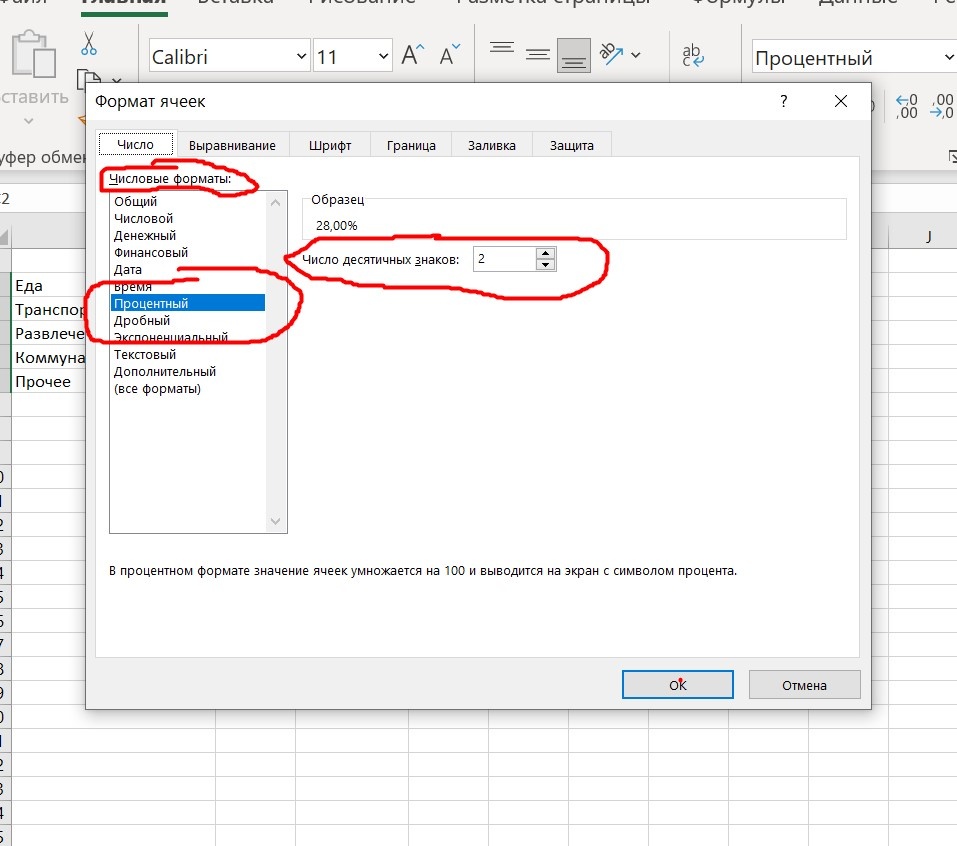Screen dimensions: 957x846
Task: Increase font size with the larger A icon
Action: click(x=413, y=55)
